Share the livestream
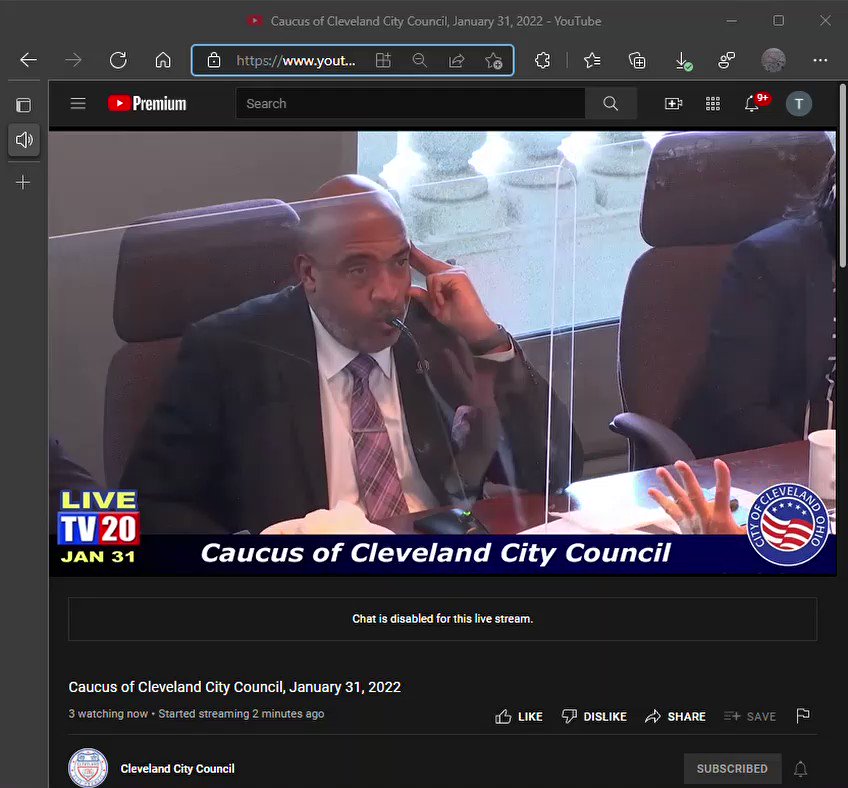Viewport: 848px width, 788px height. pyautogui.click(x=675, y=716)
